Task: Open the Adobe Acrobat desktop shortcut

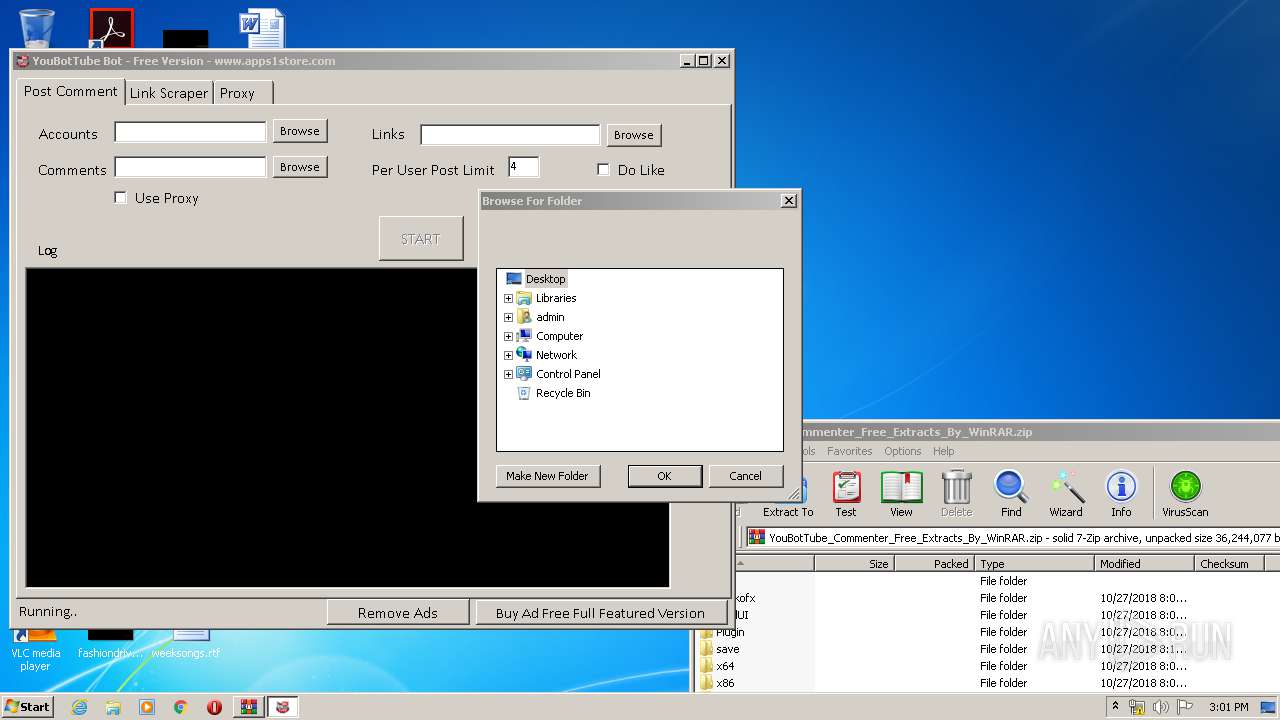Action: 111,28
